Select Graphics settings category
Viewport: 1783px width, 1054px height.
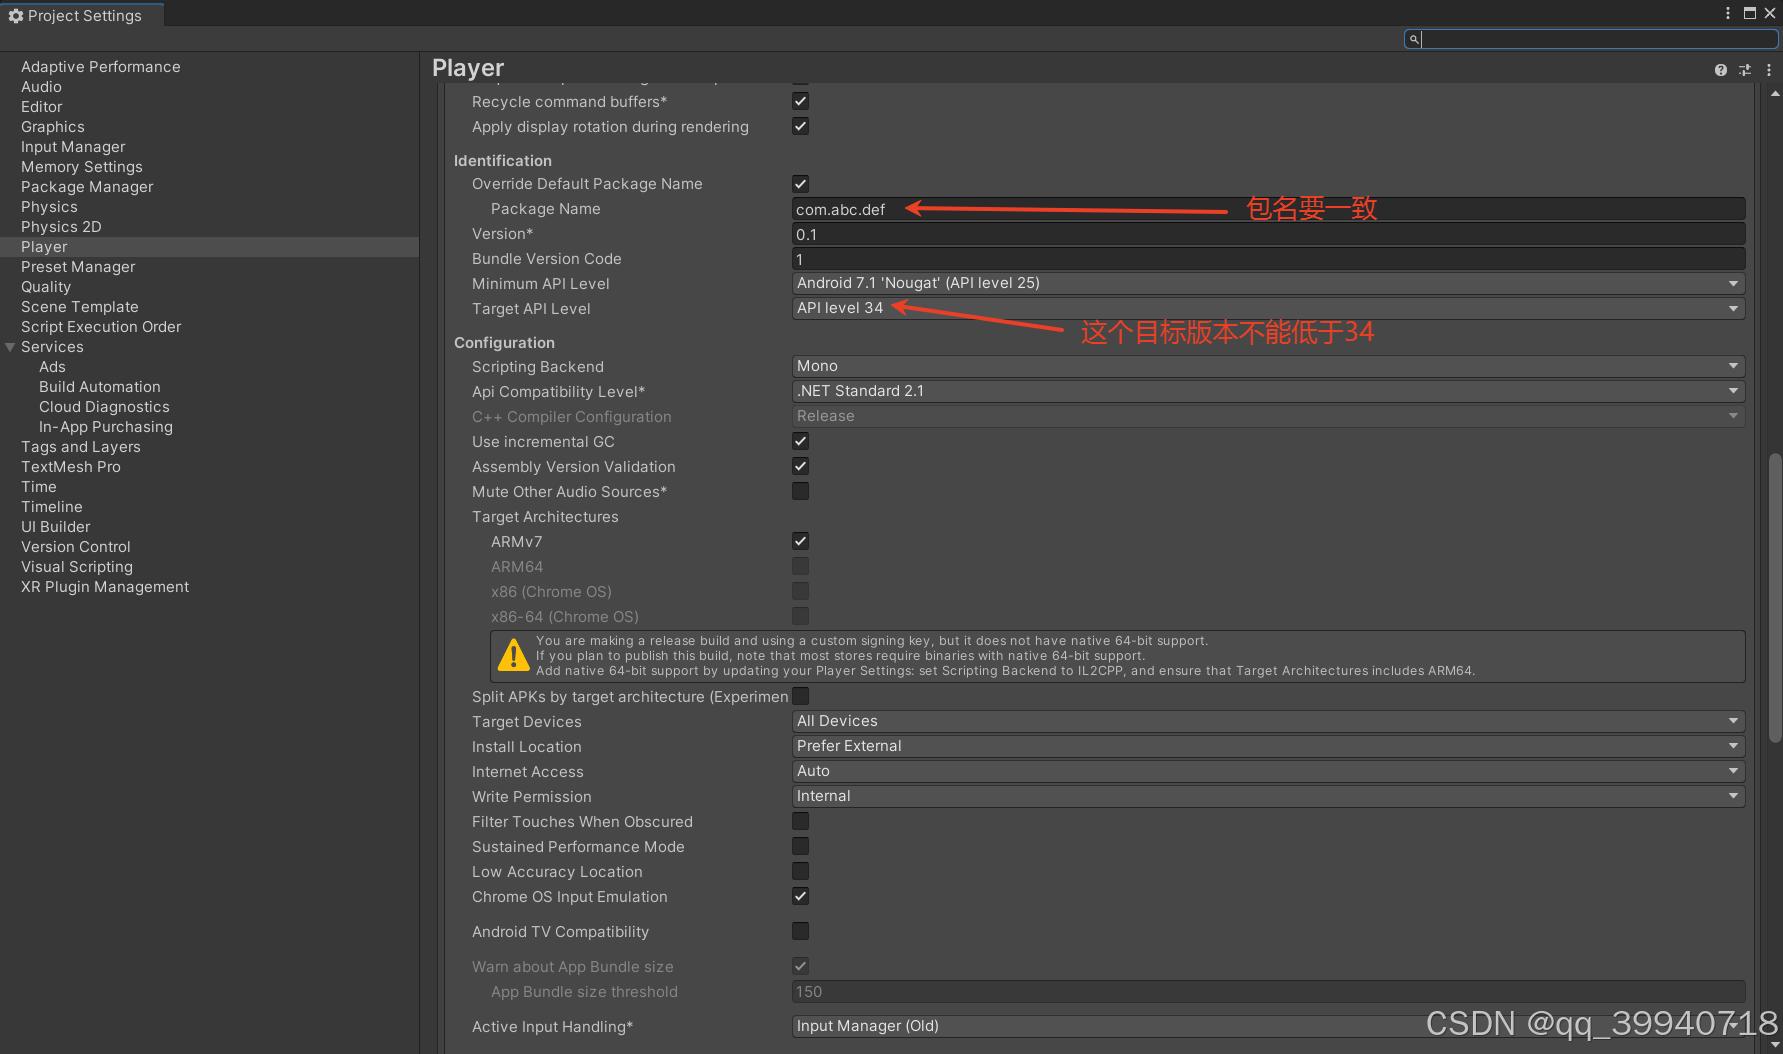click(x=53, y=127)
